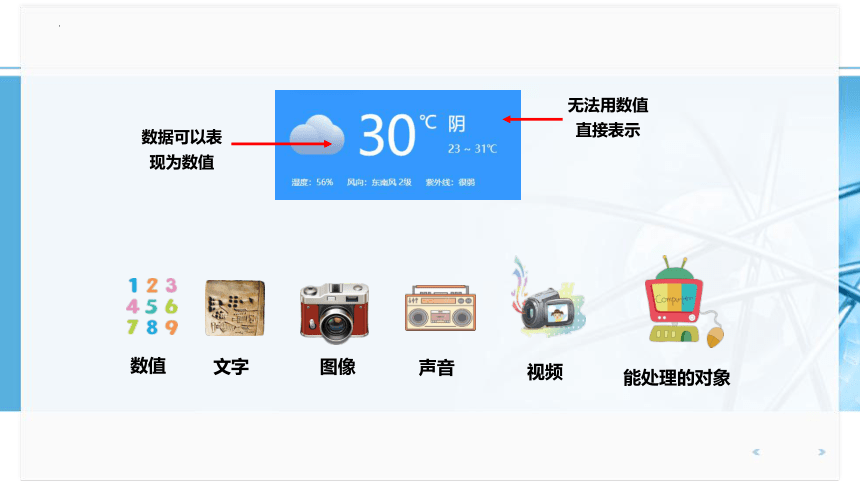Click the 数值 label
The height and width of the screenshot is (484, 860).
[148, 365]
